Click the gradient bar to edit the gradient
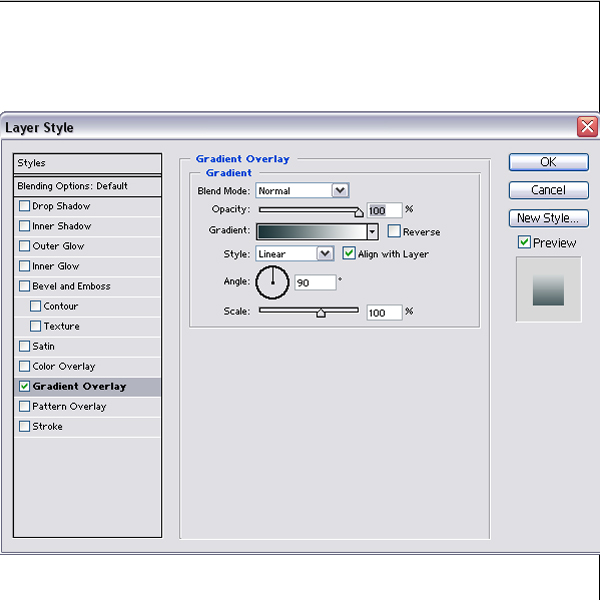This screenshot has height=600, width=600. tap(312, 232)
